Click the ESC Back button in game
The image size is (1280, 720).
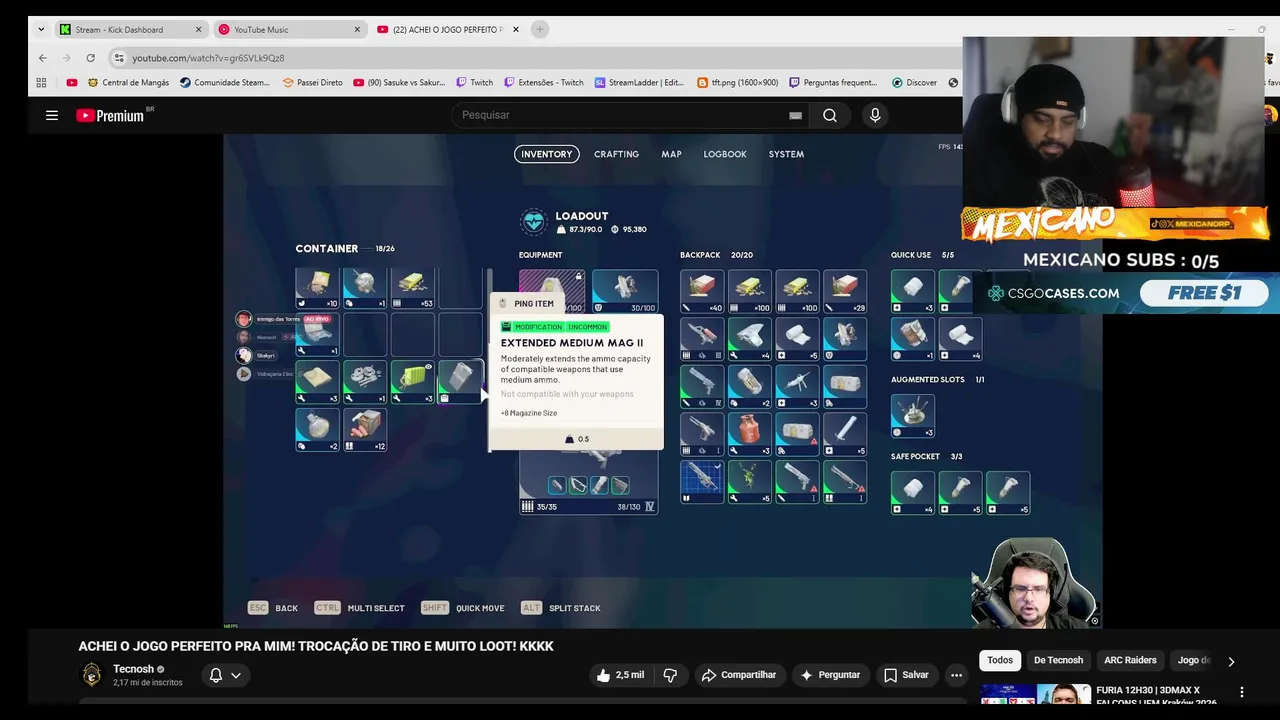(x=273, y=608)
